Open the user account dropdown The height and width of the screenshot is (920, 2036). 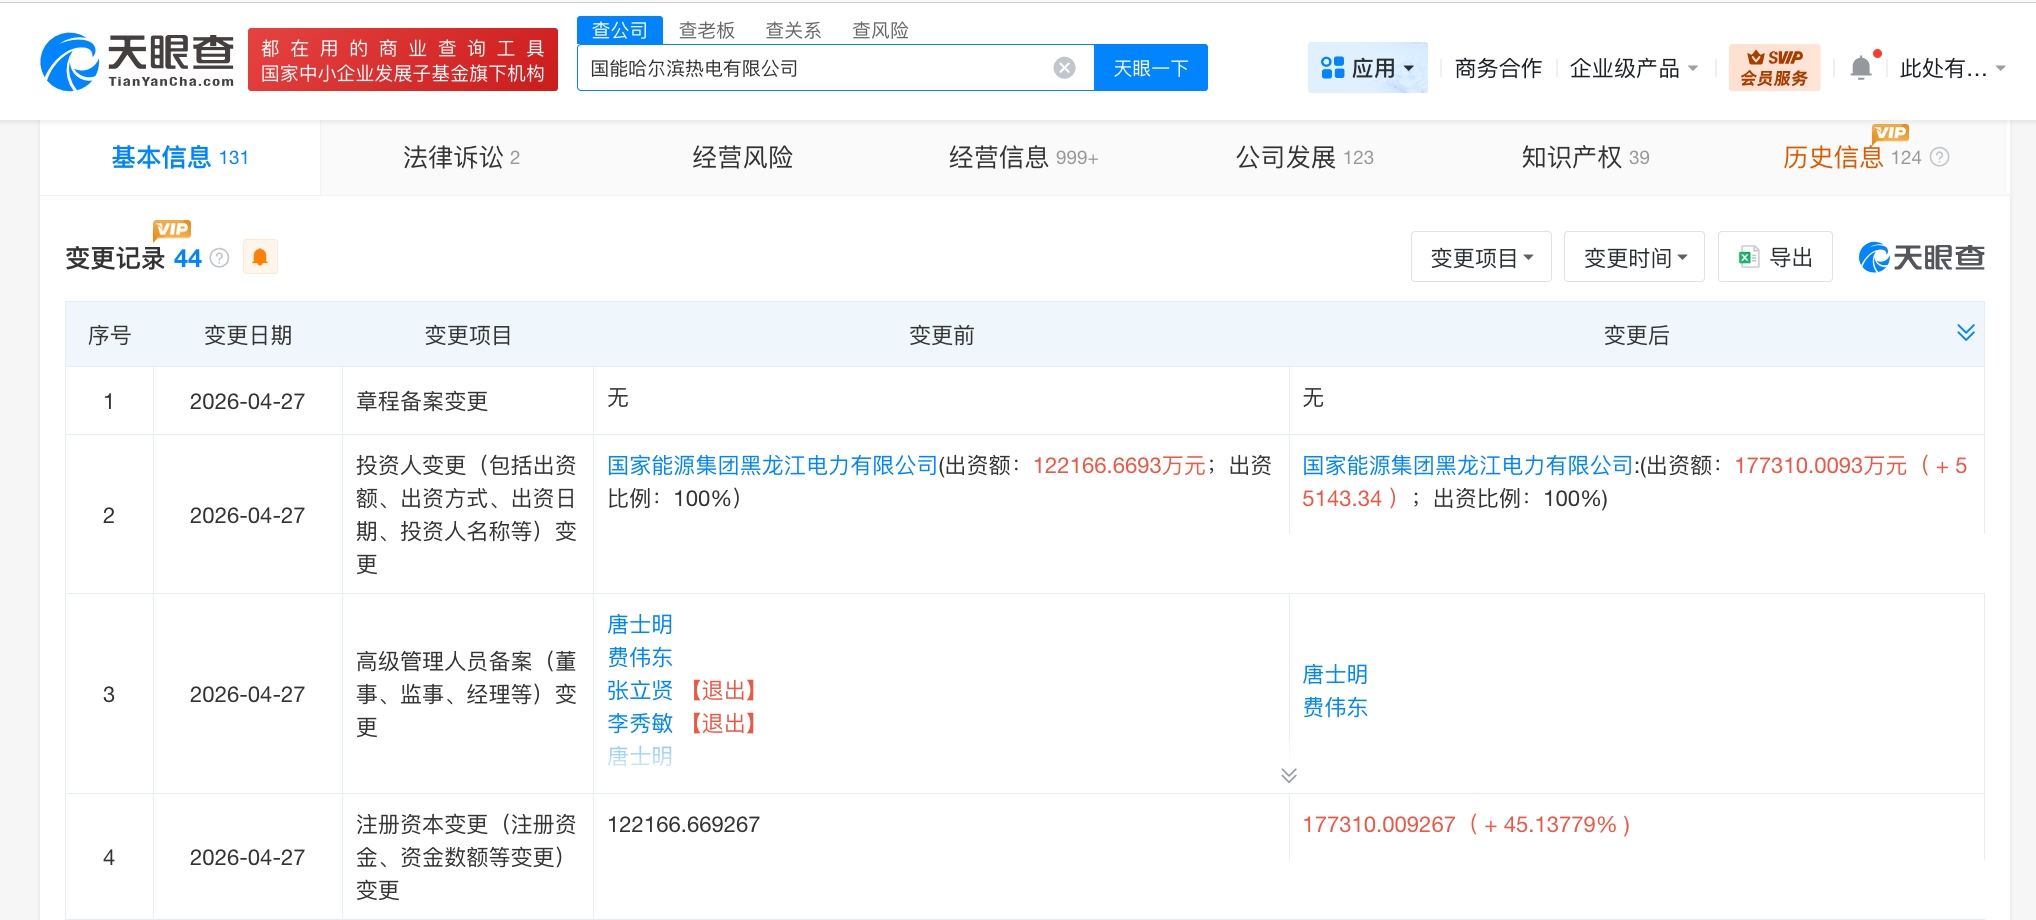coord(1952,68)
